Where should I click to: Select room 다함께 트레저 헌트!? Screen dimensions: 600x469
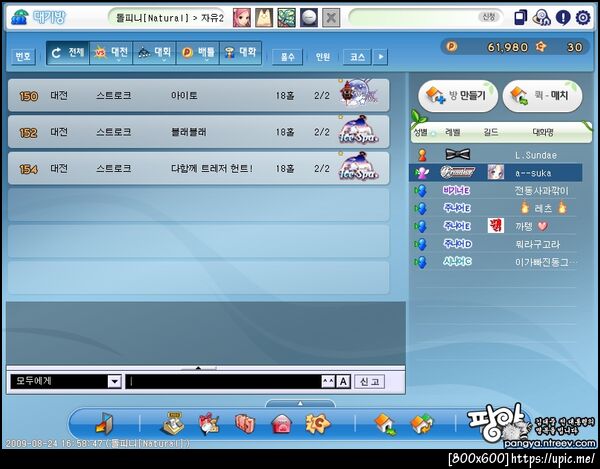pyautogui.click(x=199, y=168)
